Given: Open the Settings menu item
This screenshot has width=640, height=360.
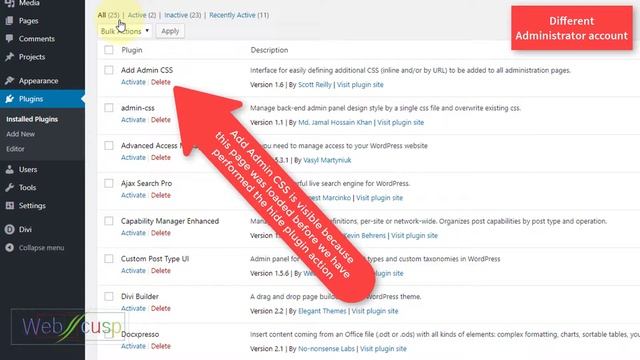Looking at the screenshot, I should coord(32,206).
